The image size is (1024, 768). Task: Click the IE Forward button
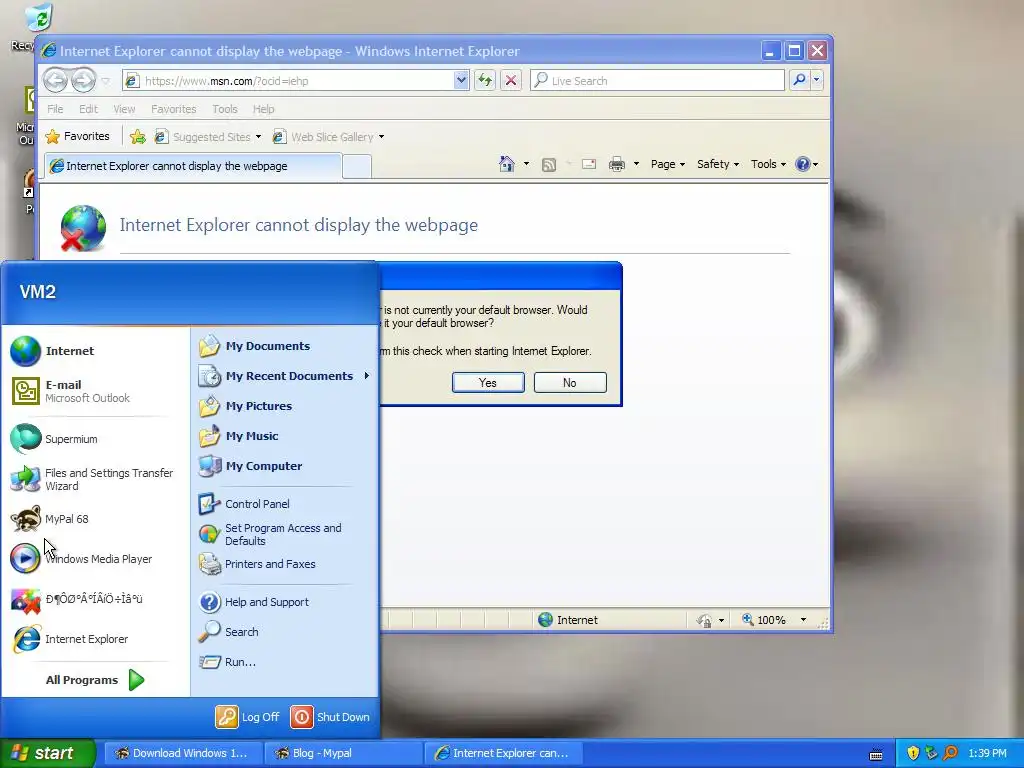click(83, 80)
